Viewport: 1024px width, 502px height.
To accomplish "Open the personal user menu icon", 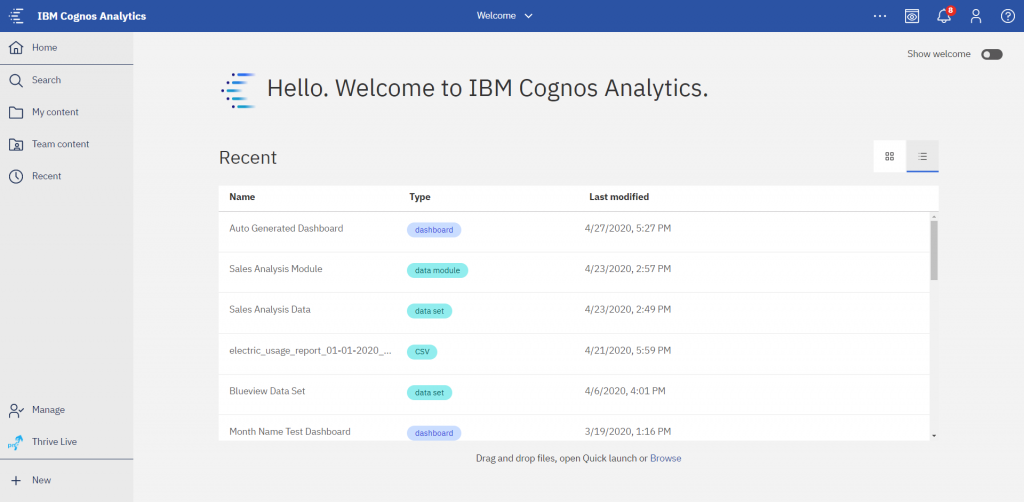I will pos(976,16).
